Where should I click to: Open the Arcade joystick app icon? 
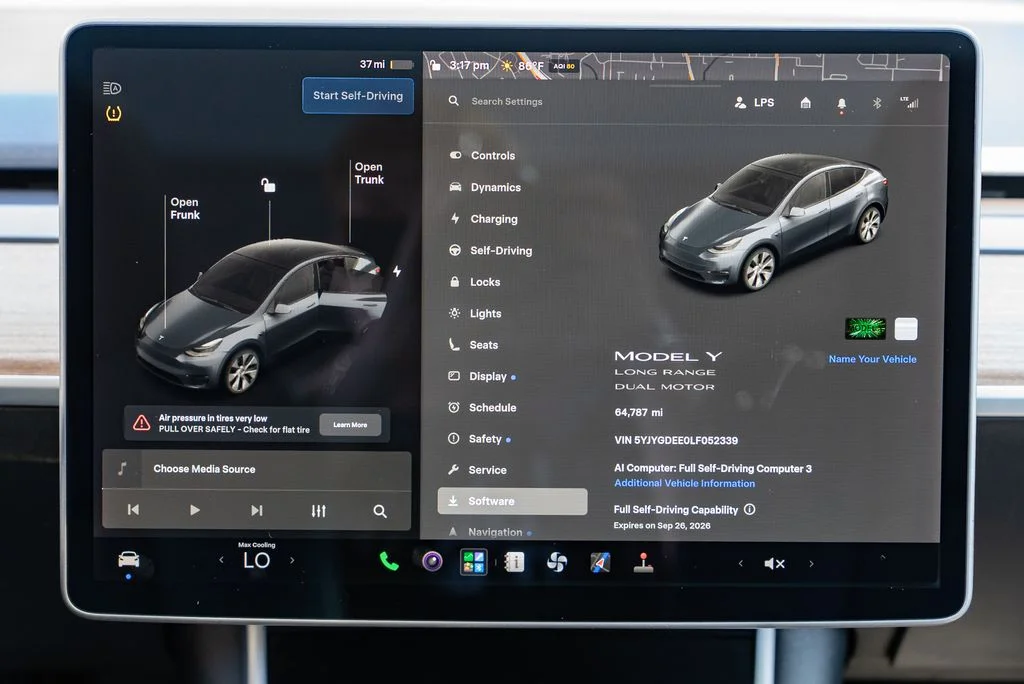643,562
